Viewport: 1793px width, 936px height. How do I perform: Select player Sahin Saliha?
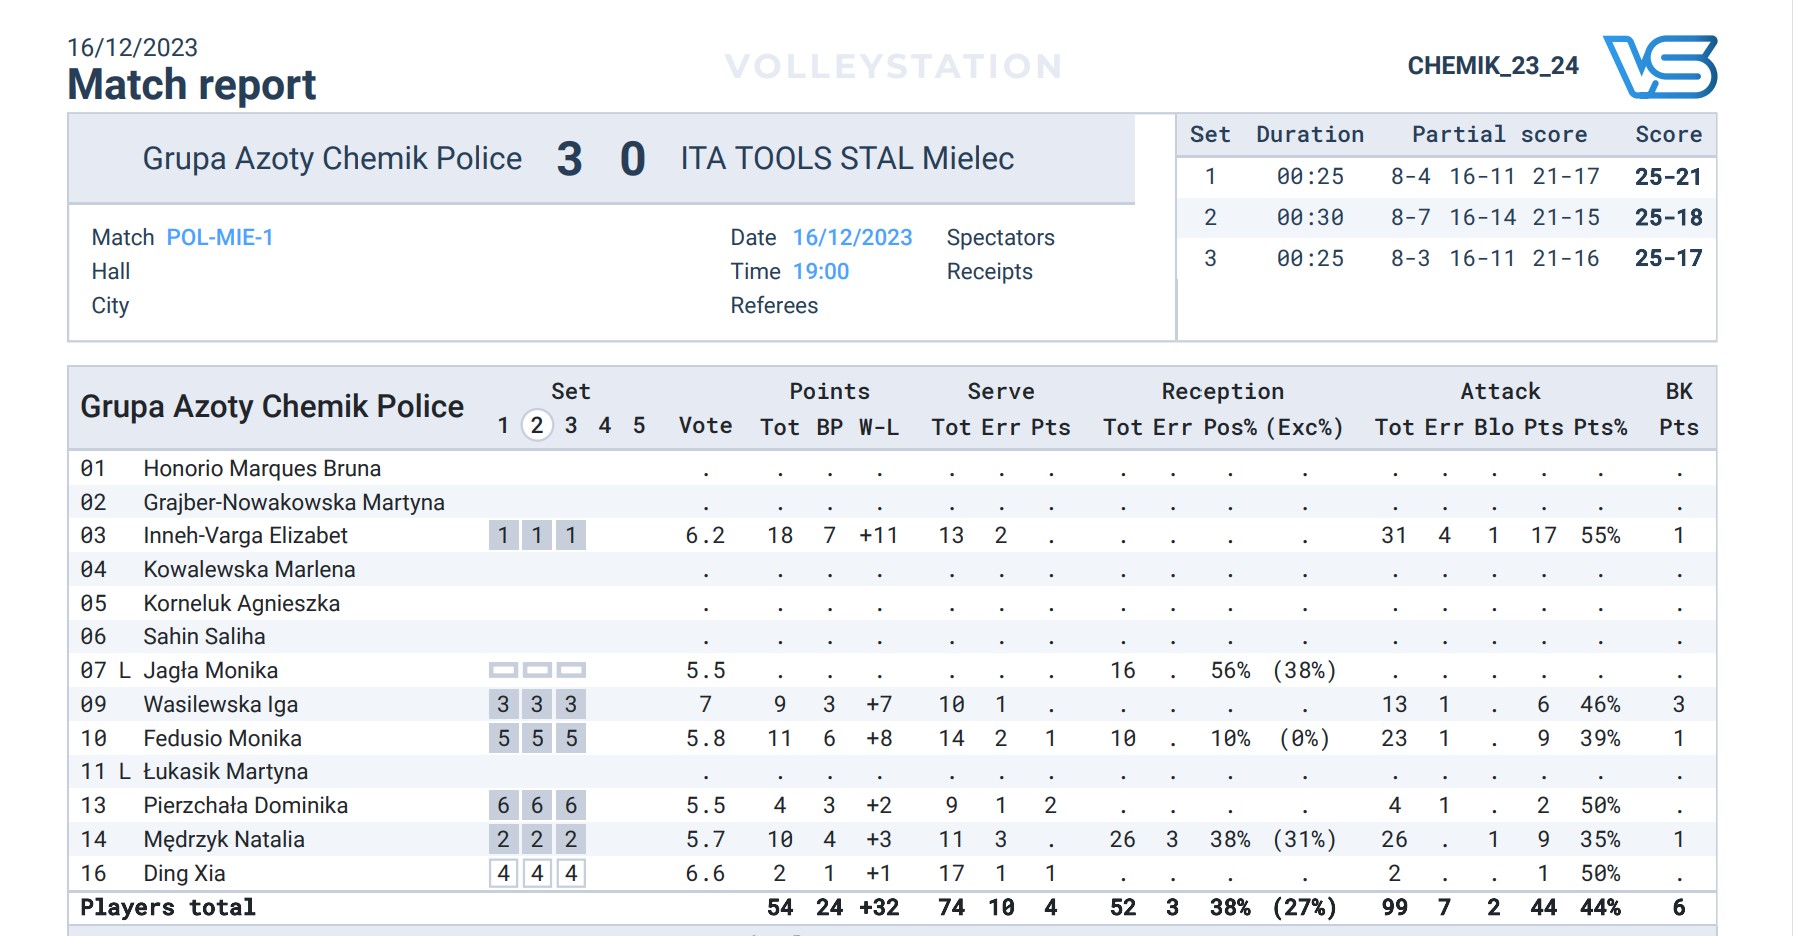(204, 637)
